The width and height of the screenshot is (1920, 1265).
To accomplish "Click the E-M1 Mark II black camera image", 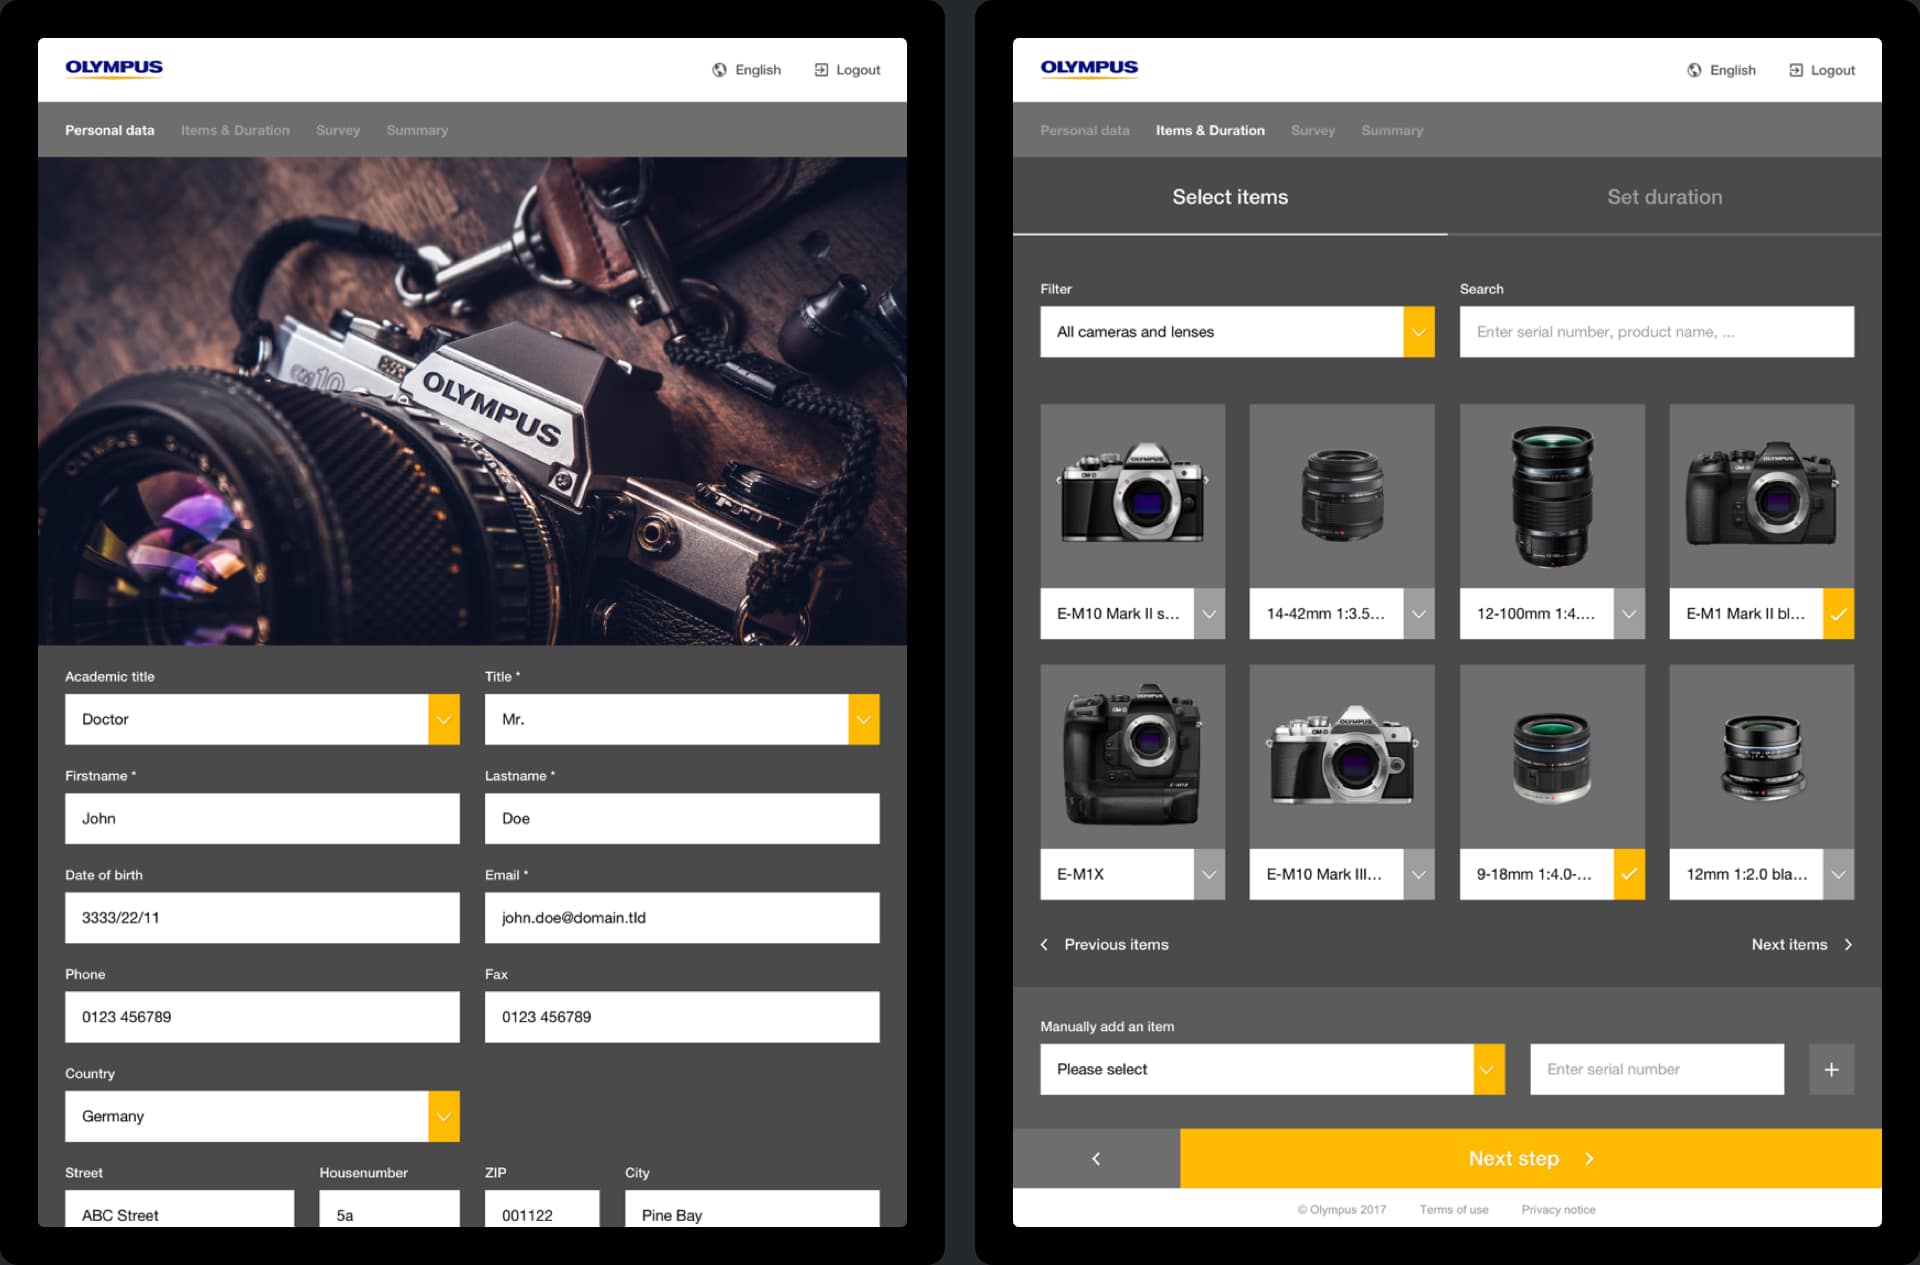I will (1761, 496).
